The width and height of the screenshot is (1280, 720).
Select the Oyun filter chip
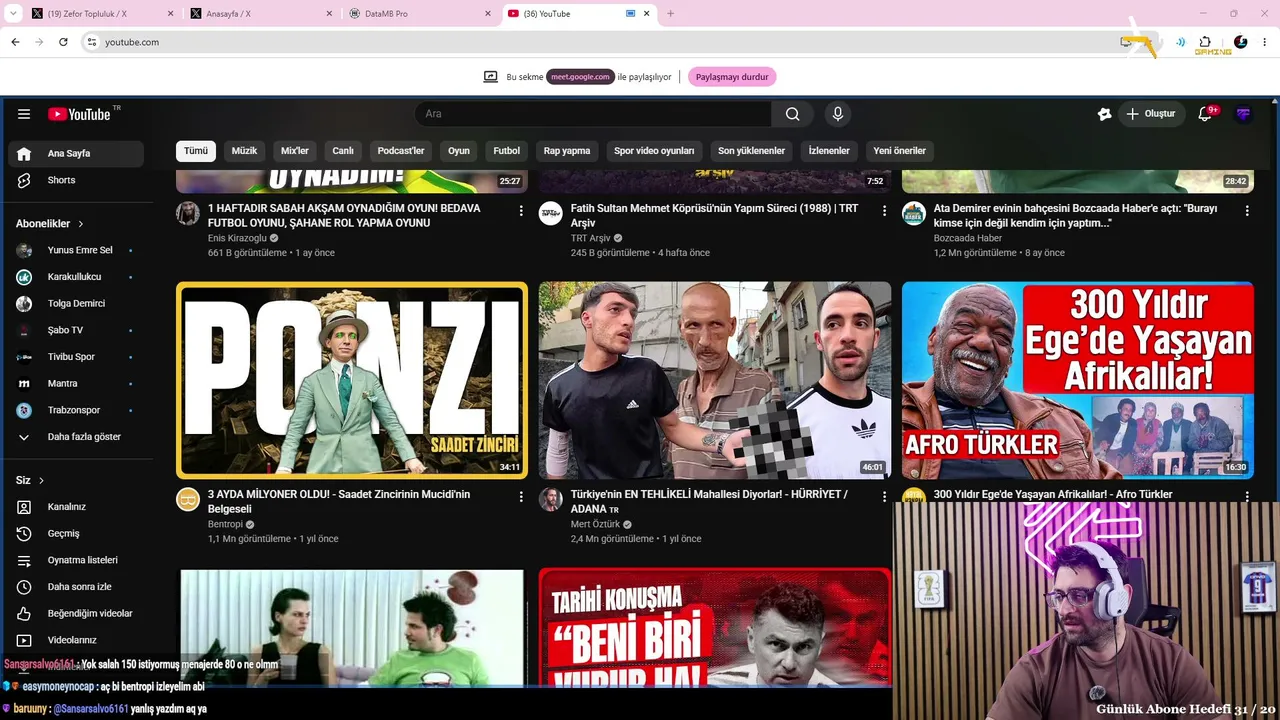point(459,151)
